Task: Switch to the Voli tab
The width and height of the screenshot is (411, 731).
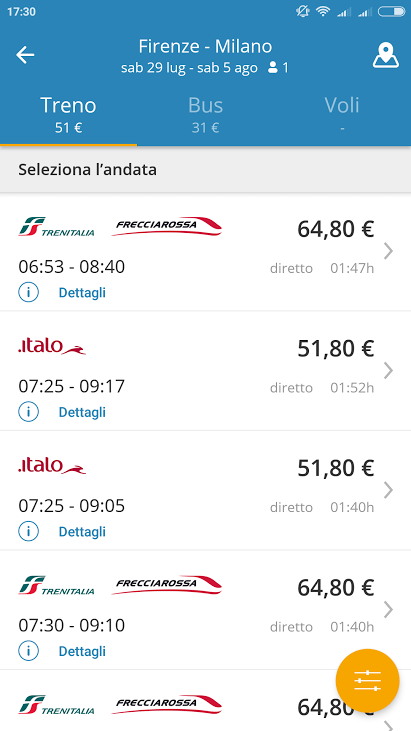Action: (x=342, y=114)
